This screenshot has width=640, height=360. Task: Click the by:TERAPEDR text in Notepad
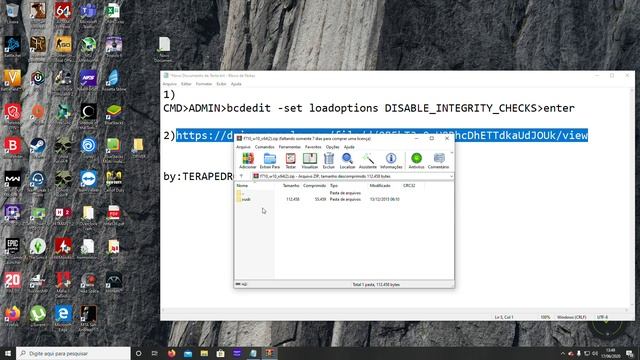click(x=198, y=176)
